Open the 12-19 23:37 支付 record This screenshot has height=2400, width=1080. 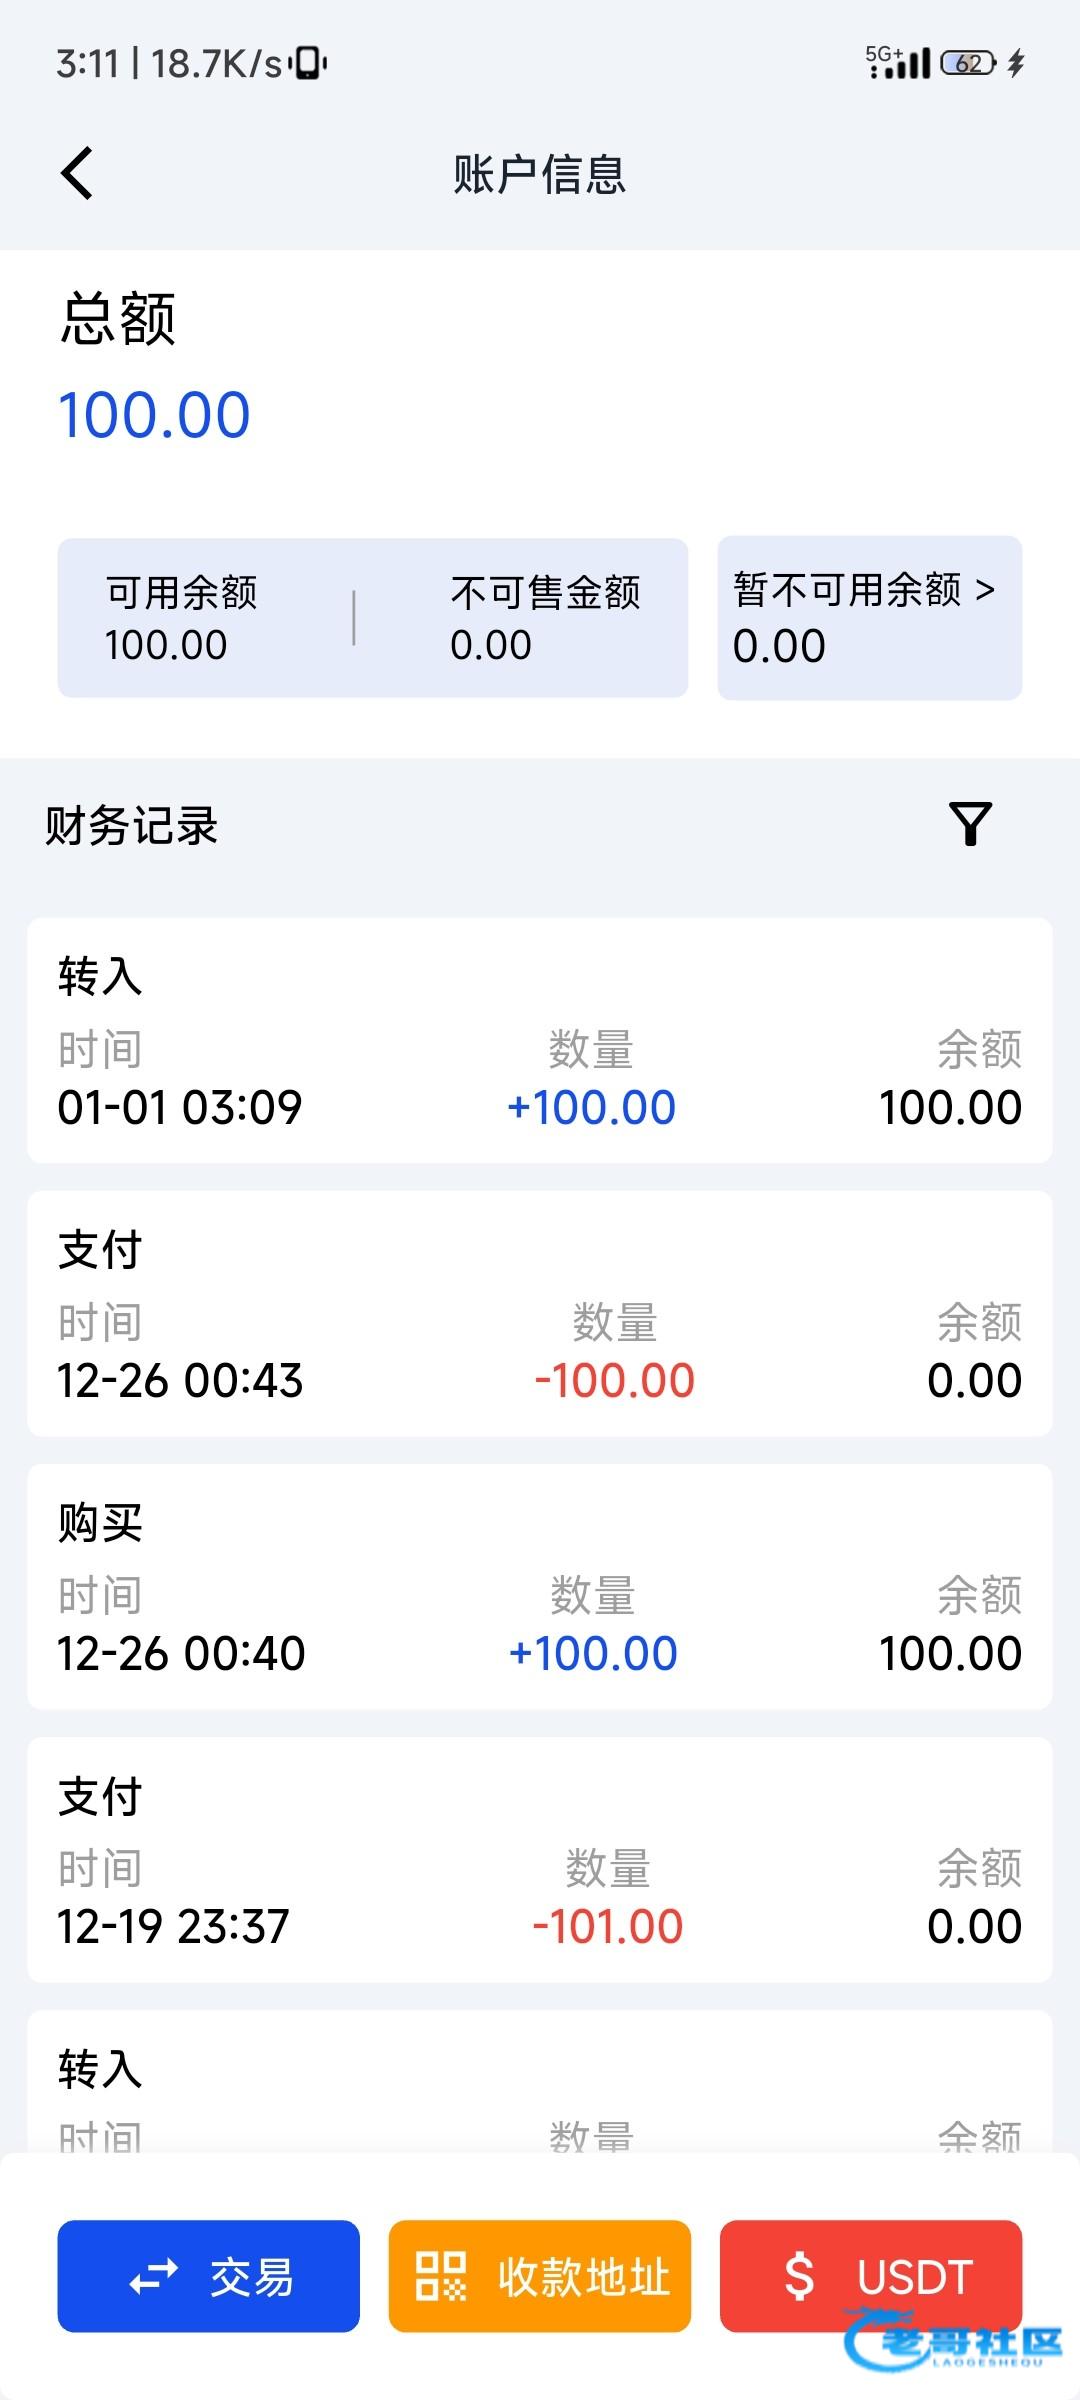coord(540,1859)
